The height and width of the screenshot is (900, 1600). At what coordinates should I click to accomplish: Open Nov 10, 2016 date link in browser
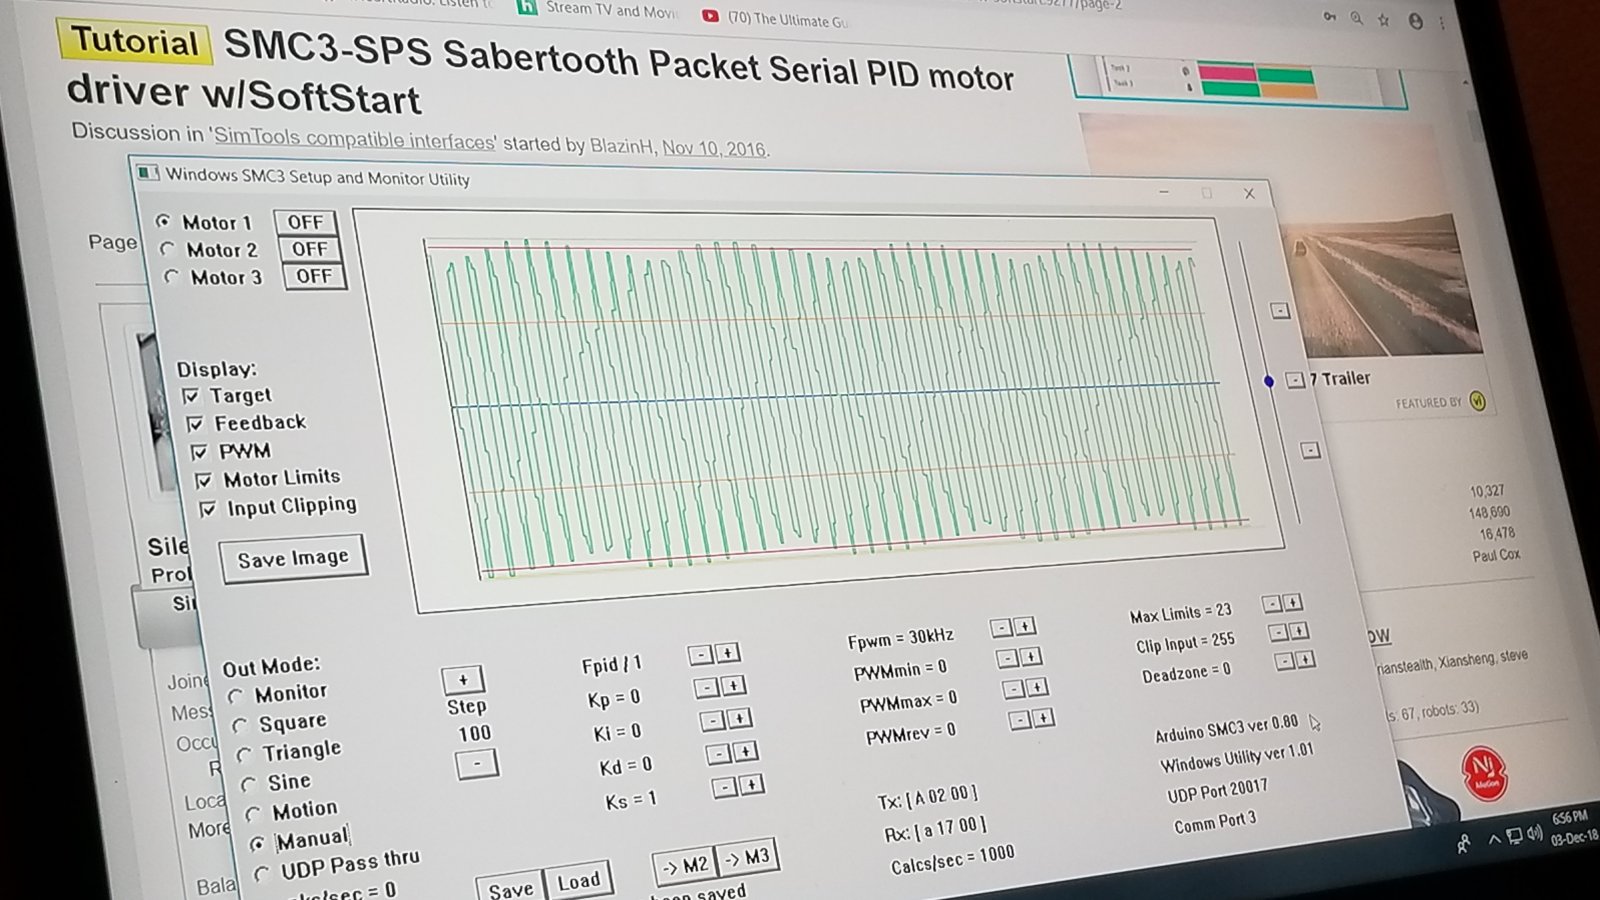(x=714, y=148)
